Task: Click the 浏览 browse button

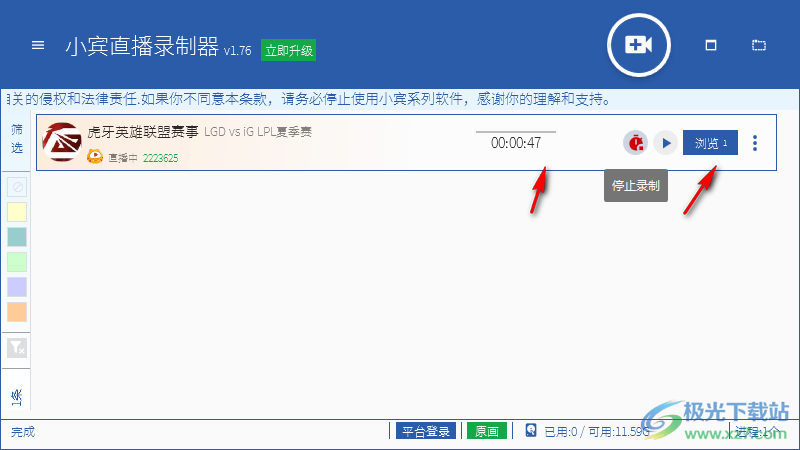Action: point(710,143)
